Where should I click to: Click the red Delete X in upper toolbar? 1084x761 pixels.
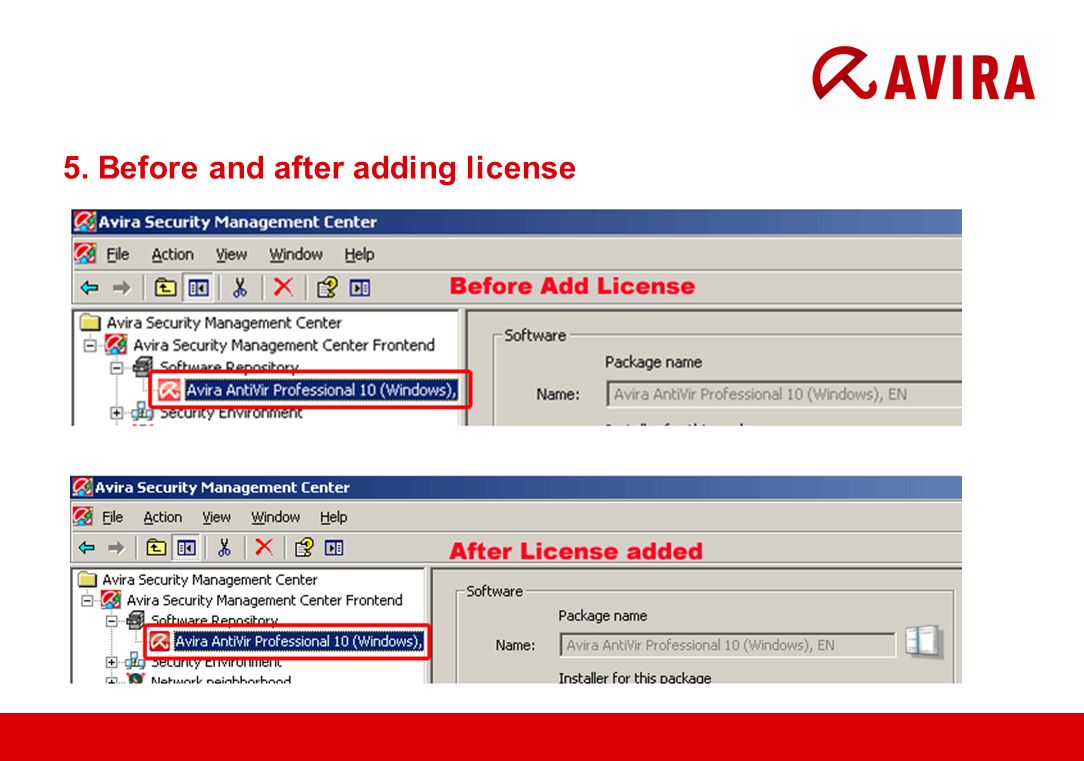283,287
